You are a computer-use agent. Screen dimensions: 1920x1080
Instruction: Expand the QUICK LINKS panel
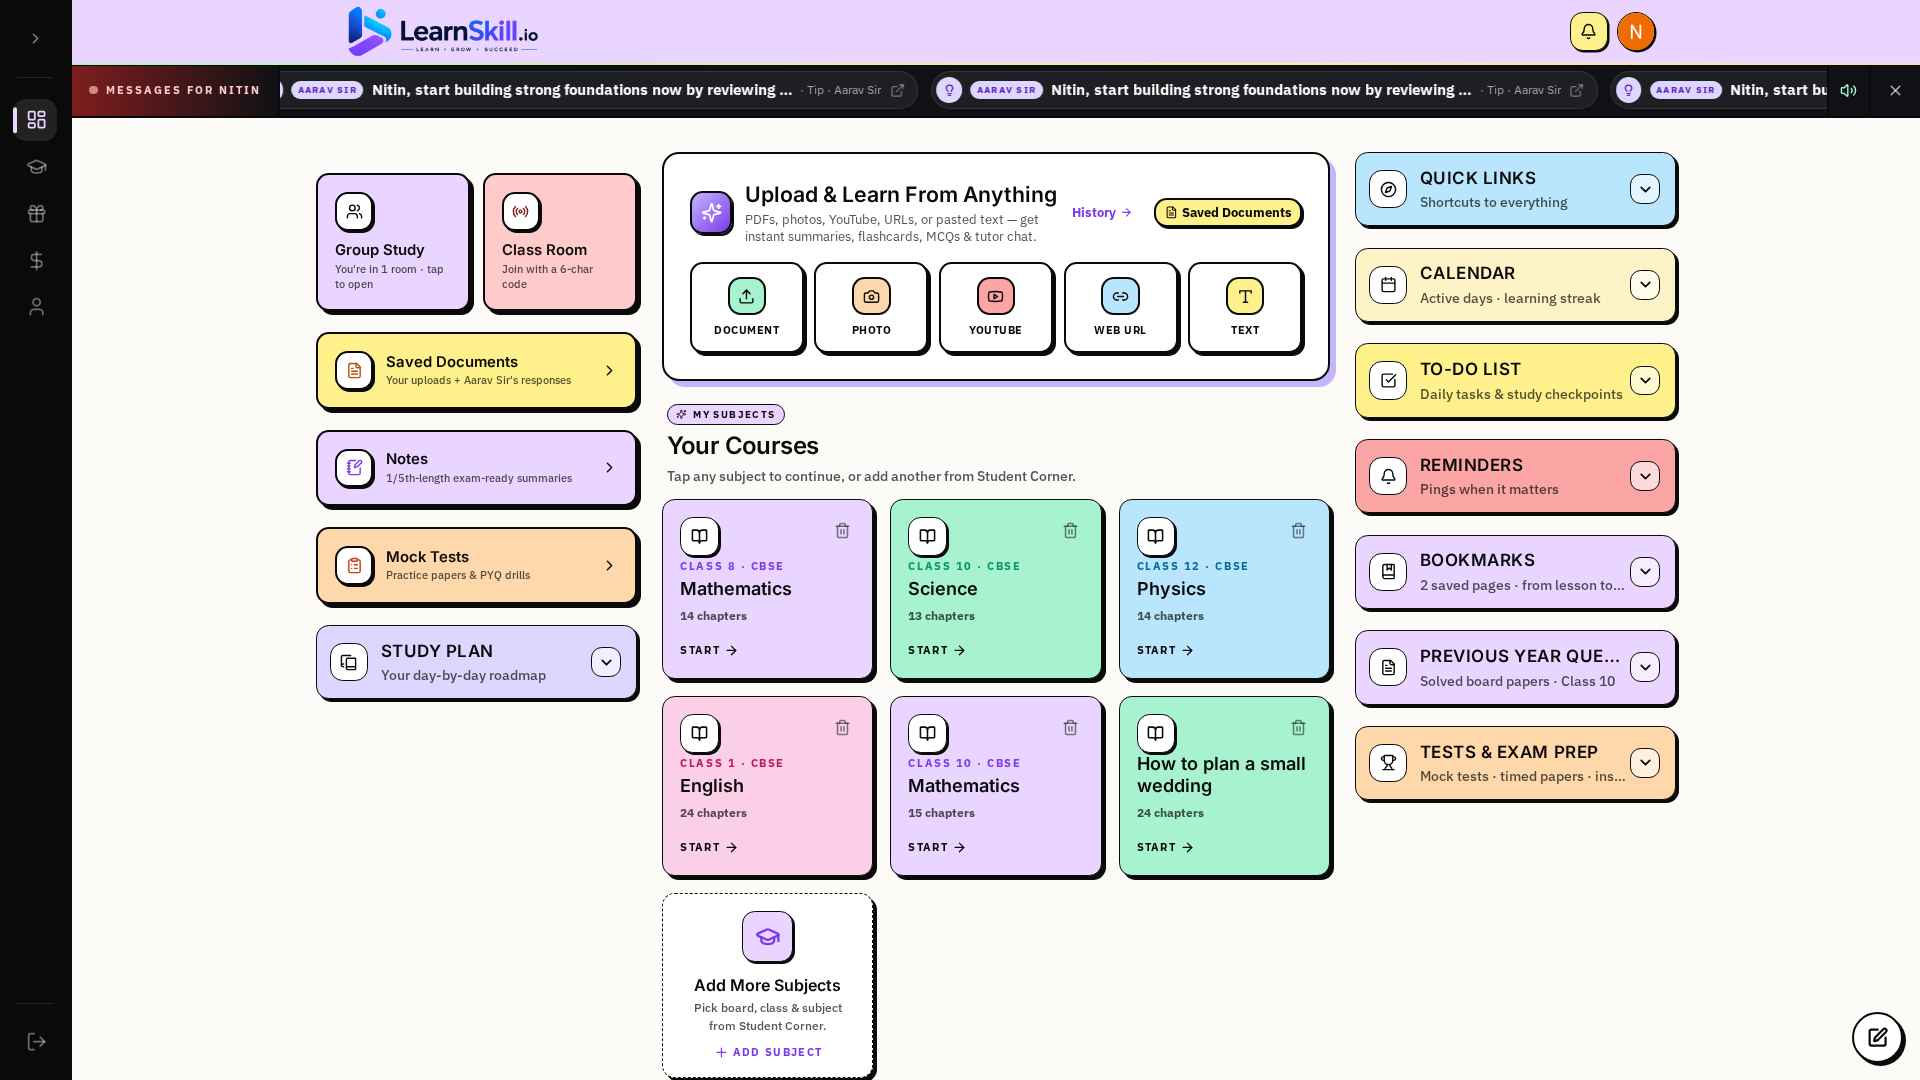pos(1644,189)
